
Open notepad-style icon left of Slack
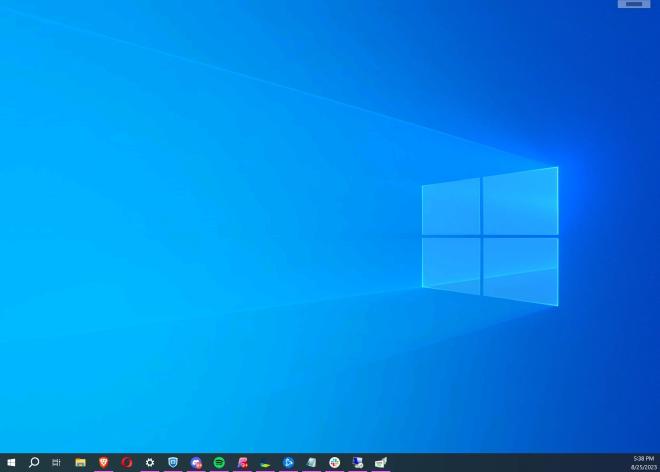[311, 463]
